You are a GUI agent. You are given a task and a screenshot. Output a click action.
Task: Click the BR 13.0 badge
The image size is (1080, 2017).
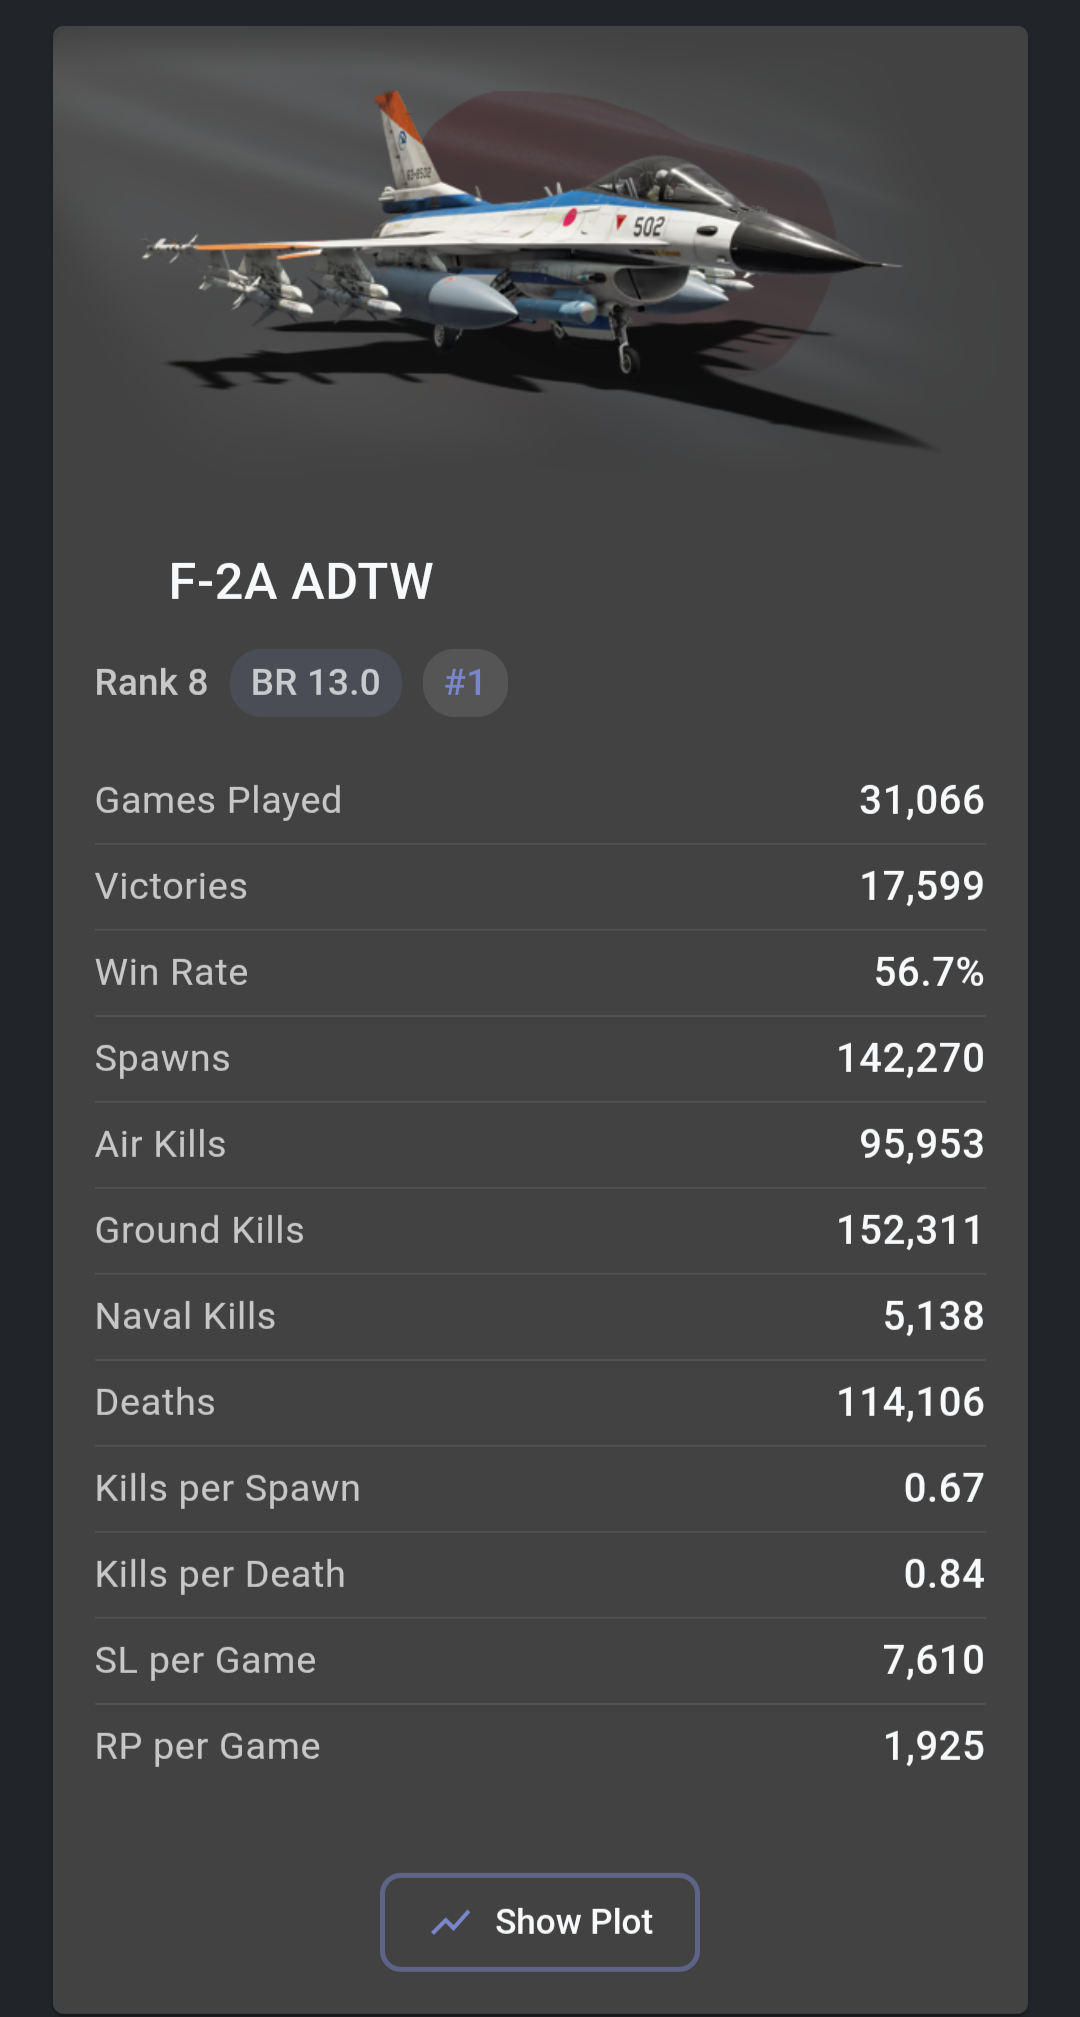click(315, 683)
